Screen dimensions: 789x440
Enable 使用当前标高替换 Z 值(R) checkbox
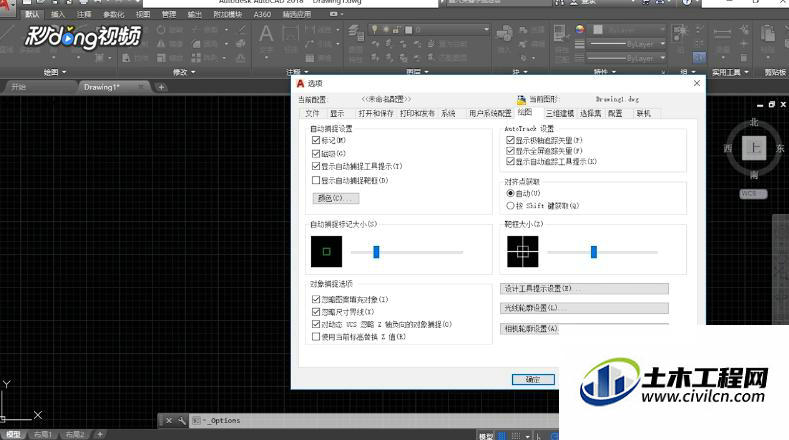pyautogui.click(x=316, y=337)
